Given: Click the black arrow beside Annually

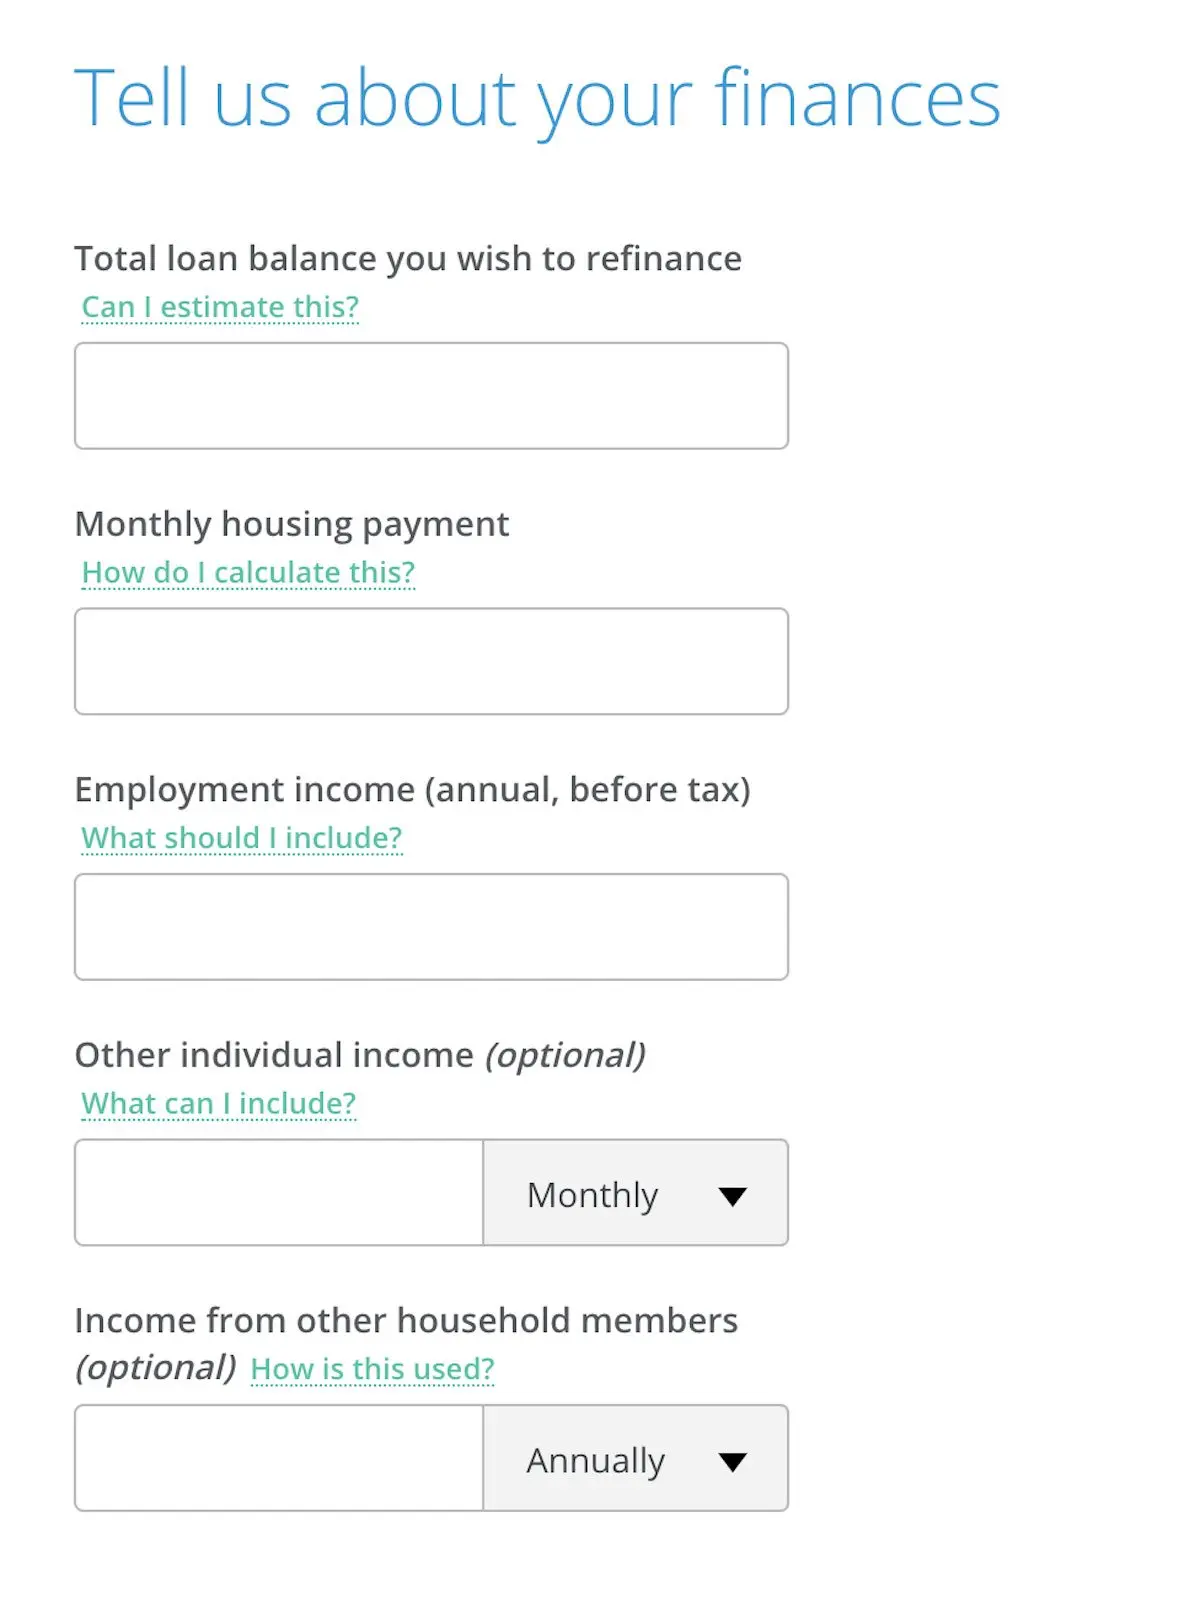Looking at the screenshot, I should coord(732,1462).
